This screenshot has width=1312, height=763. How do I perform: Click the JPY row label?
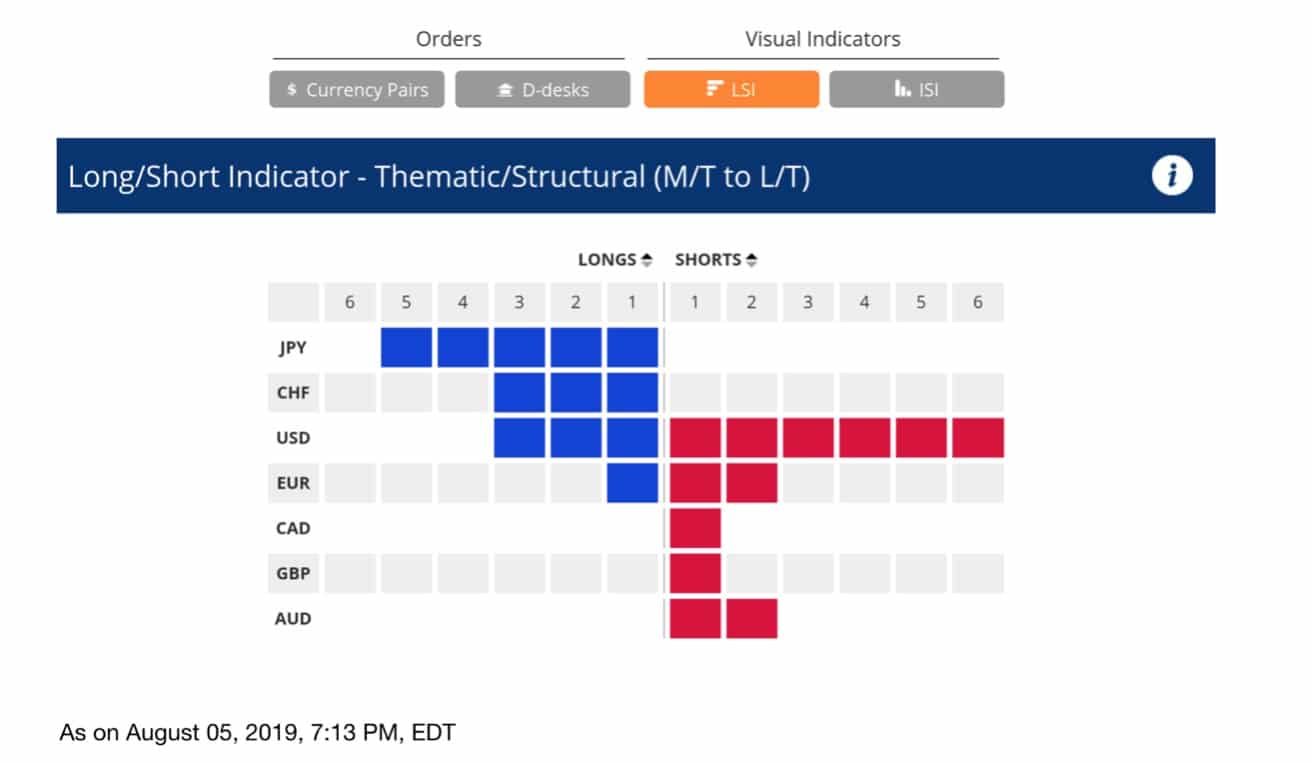tap(293, 348)
